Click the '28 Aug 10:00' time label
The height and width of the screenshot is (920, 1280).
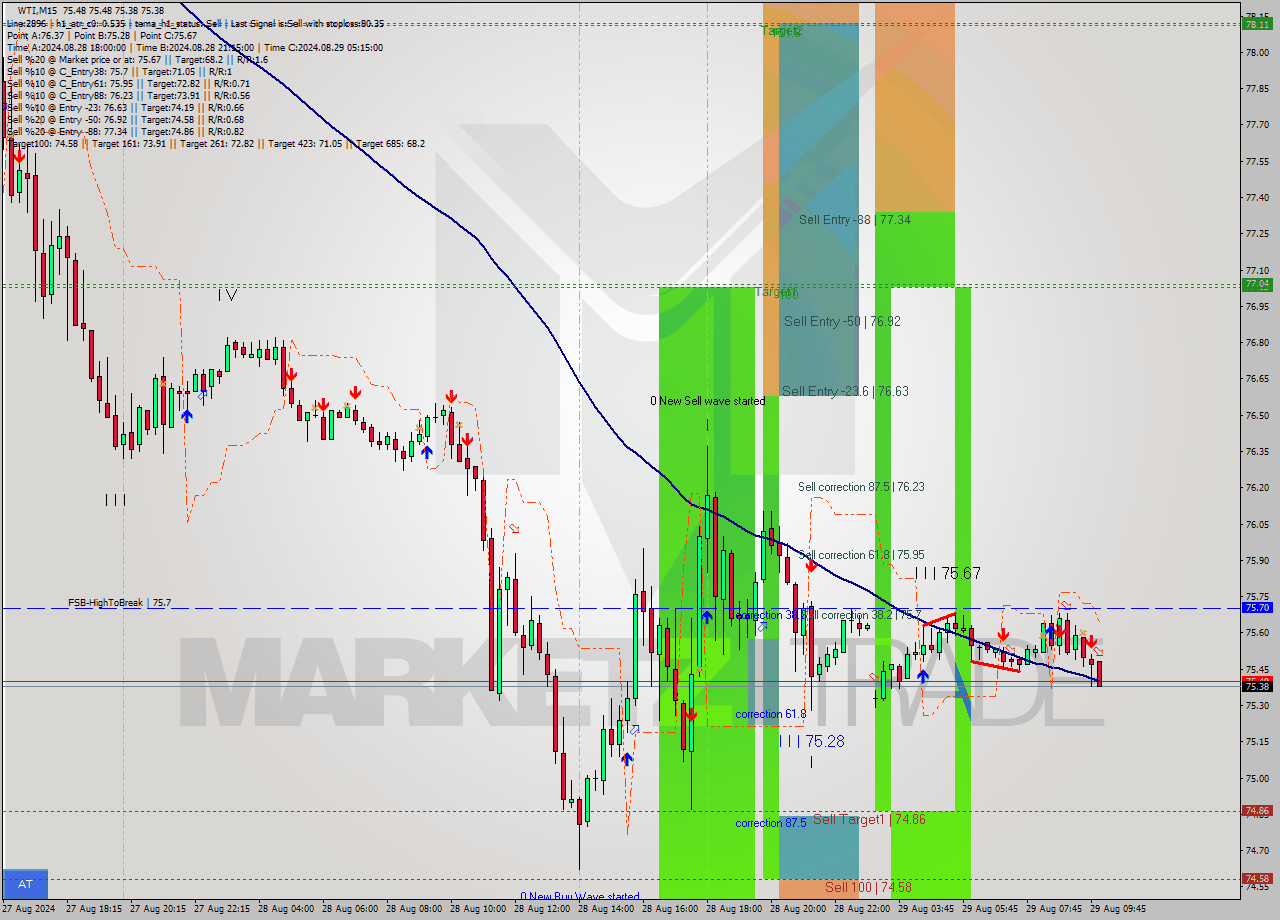pos(477,909)
